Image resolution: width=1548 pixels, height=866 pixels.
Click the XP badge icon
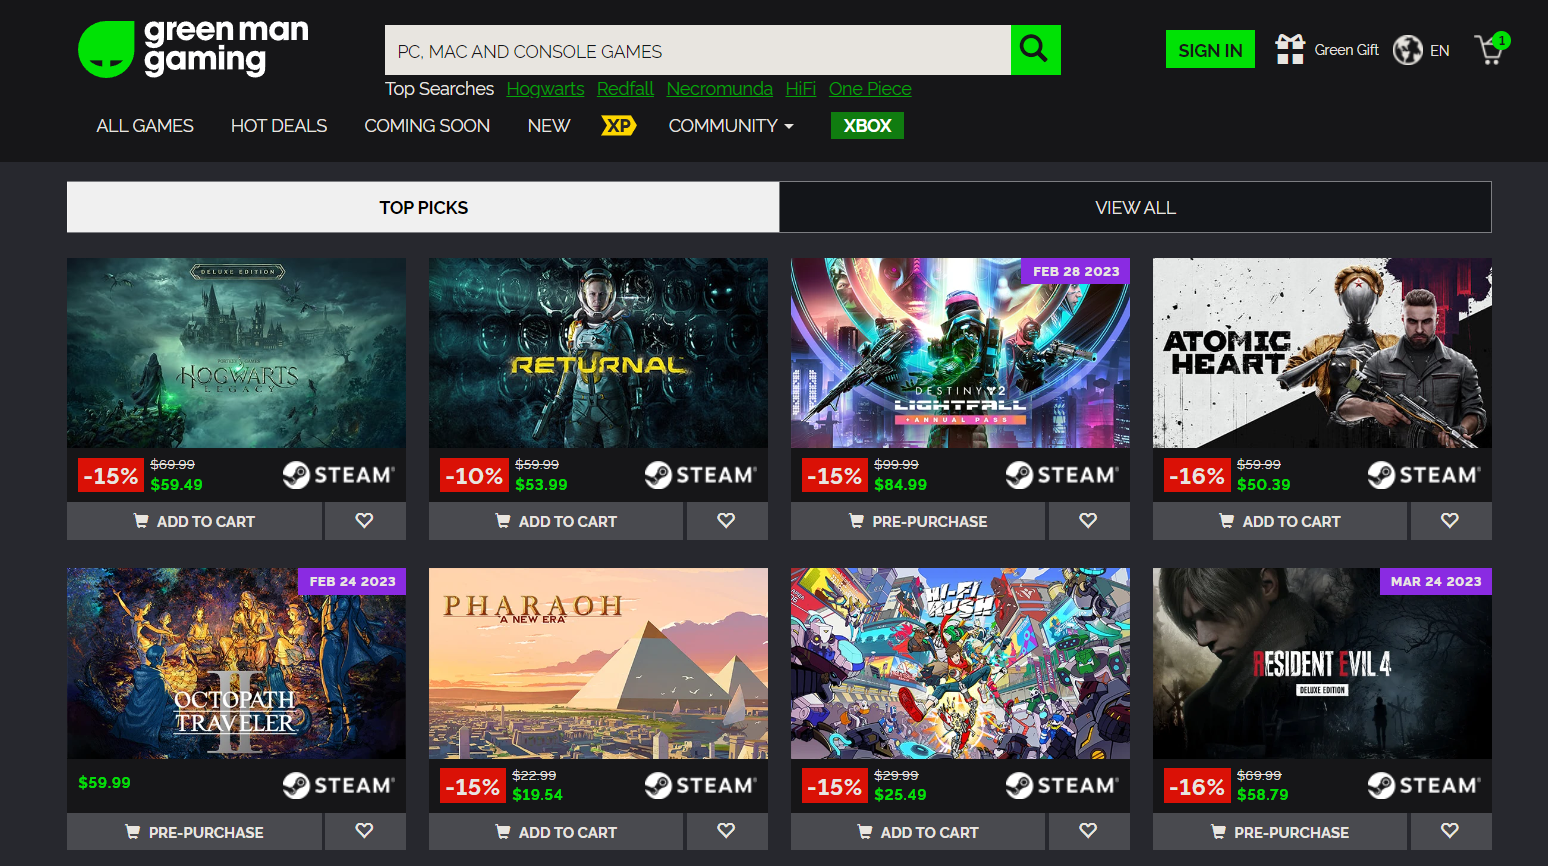(619, 126)
